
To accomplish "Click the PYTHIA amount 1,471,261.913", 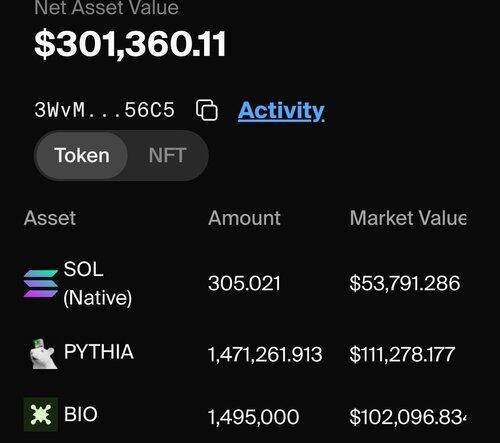I will pyautogui.click(x=265, y=354).
